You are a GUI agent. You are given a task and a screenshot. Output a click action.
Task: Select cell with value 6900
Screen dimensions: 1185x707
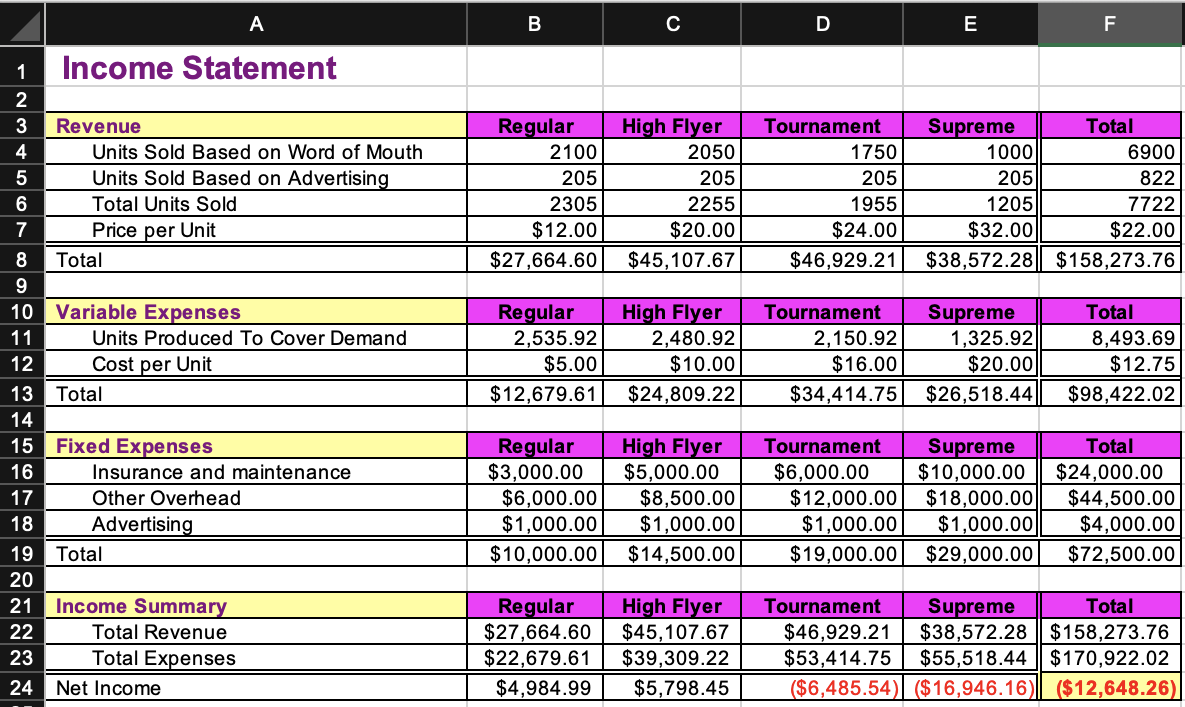1109,152
